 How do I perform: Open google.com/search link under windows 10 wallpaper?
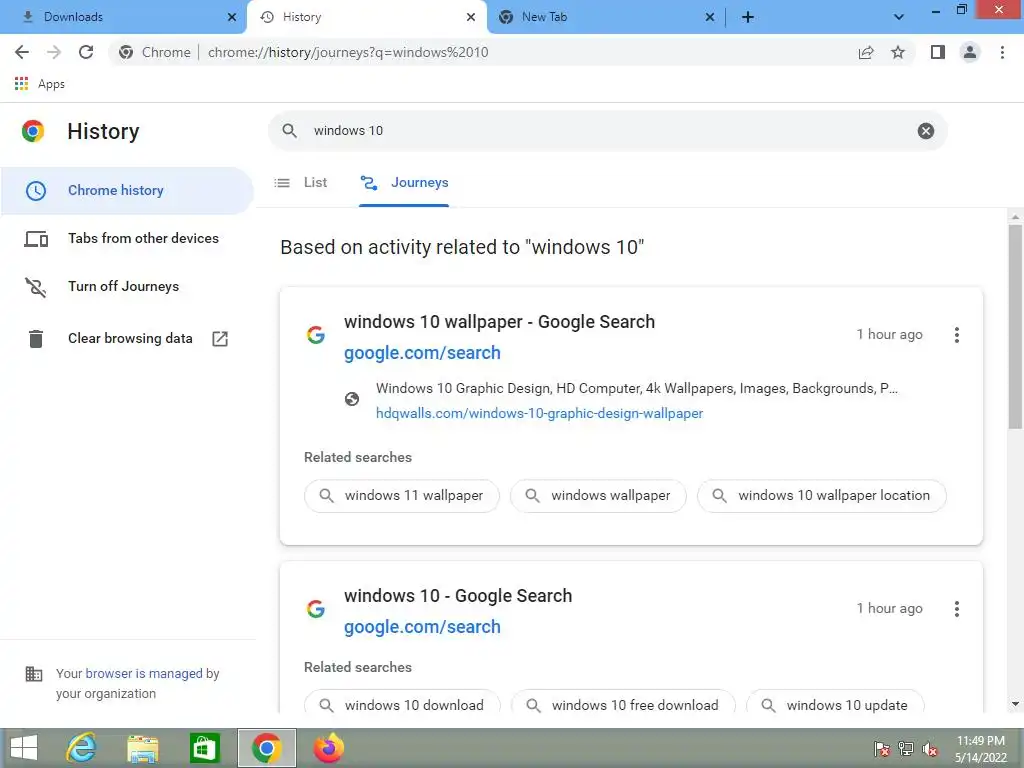click(423, 353)
